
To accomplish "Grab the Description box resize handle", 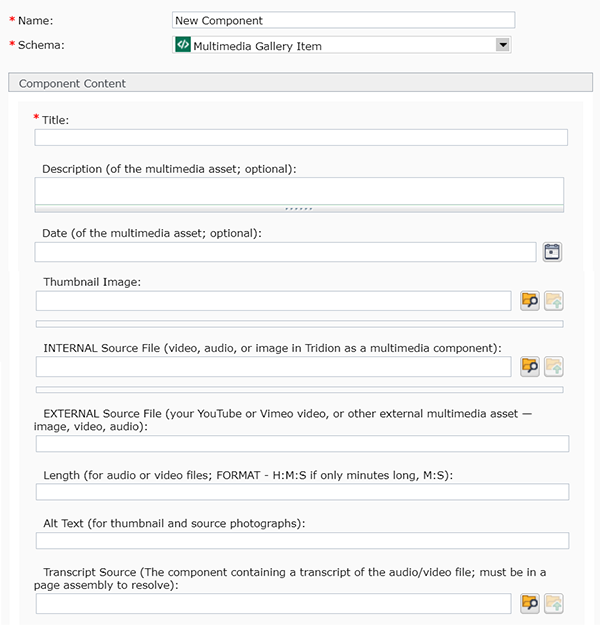I will (x=299, y=208).
